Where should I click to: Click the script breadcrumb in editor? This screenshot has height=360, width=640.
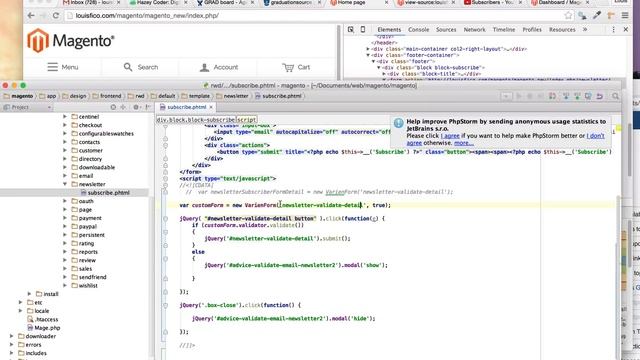[247, 120]
